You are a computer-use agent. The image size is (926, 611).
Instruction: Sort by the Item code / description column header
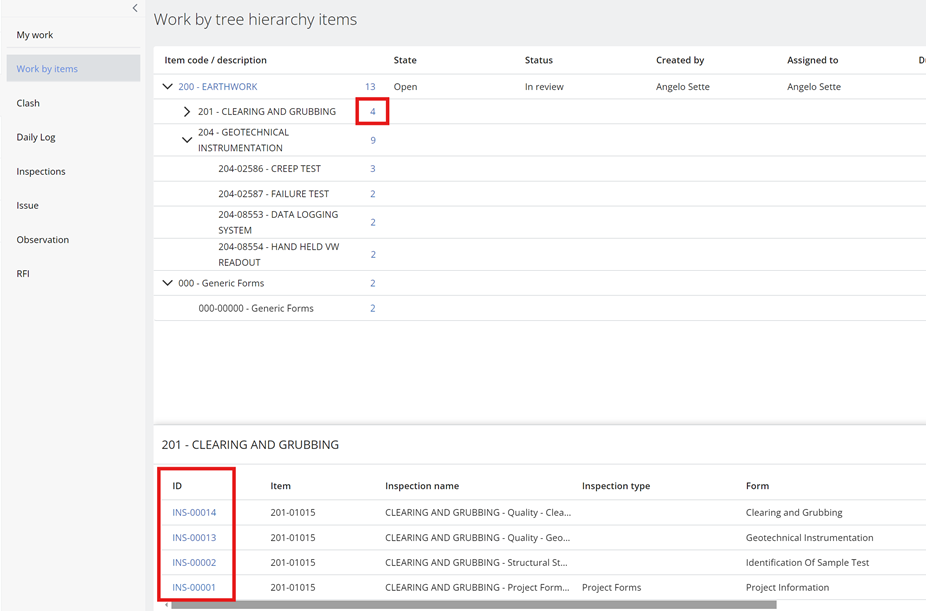(x=216, y=60)
